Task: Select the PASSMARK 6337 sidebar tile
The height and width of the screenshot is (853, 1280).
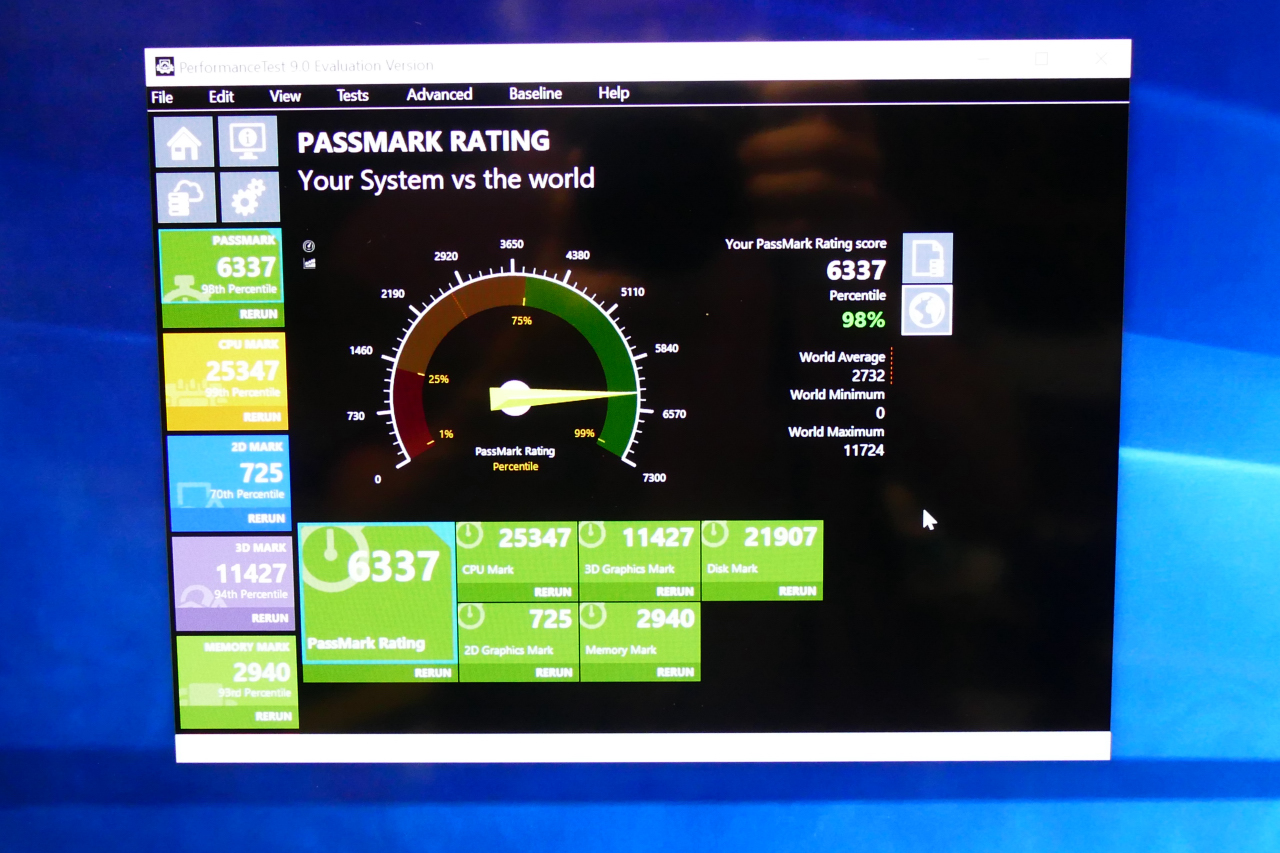Action: (x=221, y=267)
